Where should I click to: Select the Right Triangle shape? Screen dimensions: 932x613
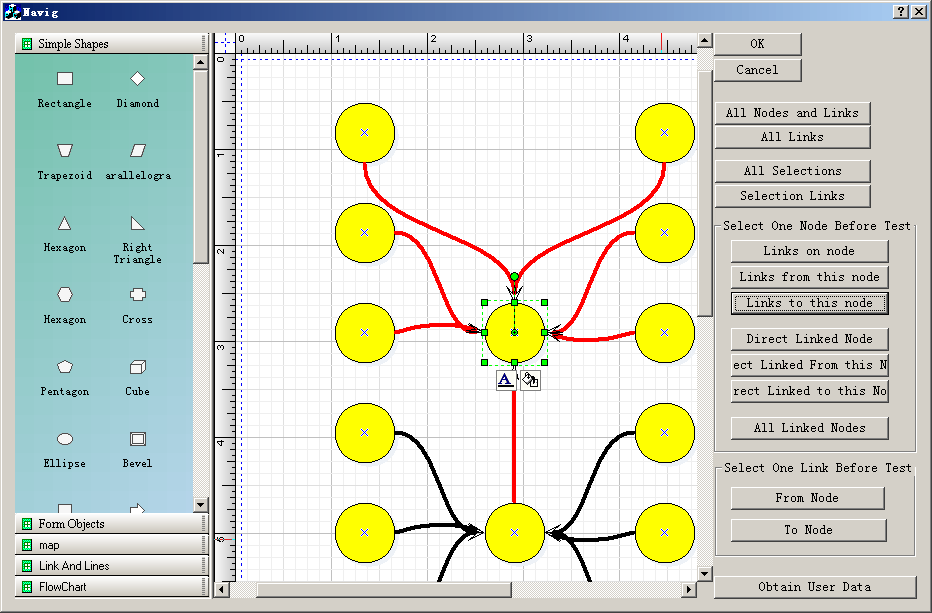(x=137, y=223)
